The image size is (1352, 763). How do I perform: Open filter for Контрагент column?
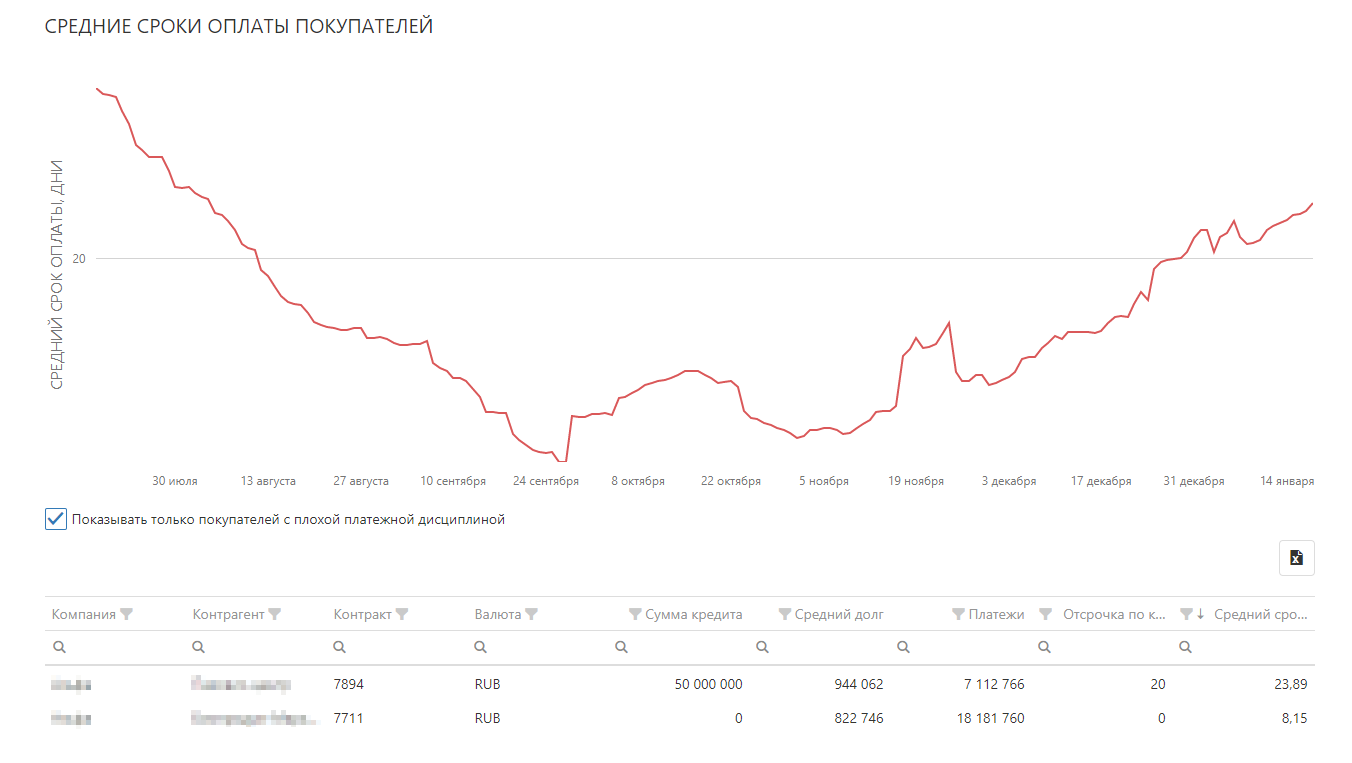(x=275, y=614)
